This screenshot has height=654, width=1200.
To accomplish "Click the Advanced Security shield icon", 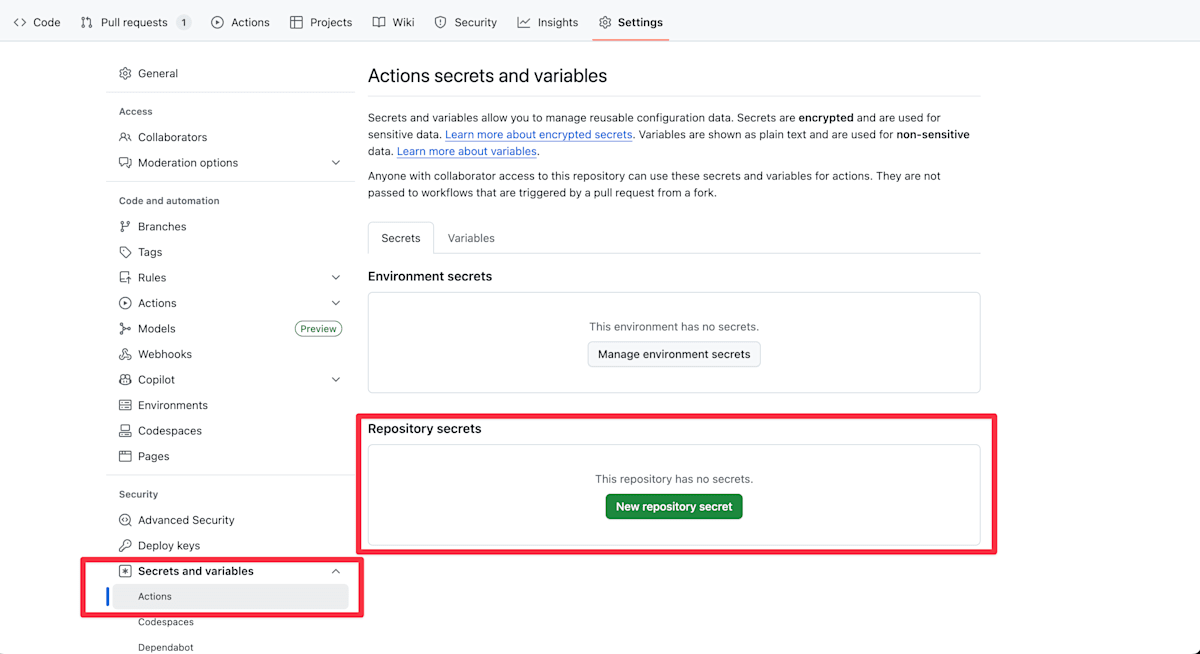I will [x=125, y=520].
